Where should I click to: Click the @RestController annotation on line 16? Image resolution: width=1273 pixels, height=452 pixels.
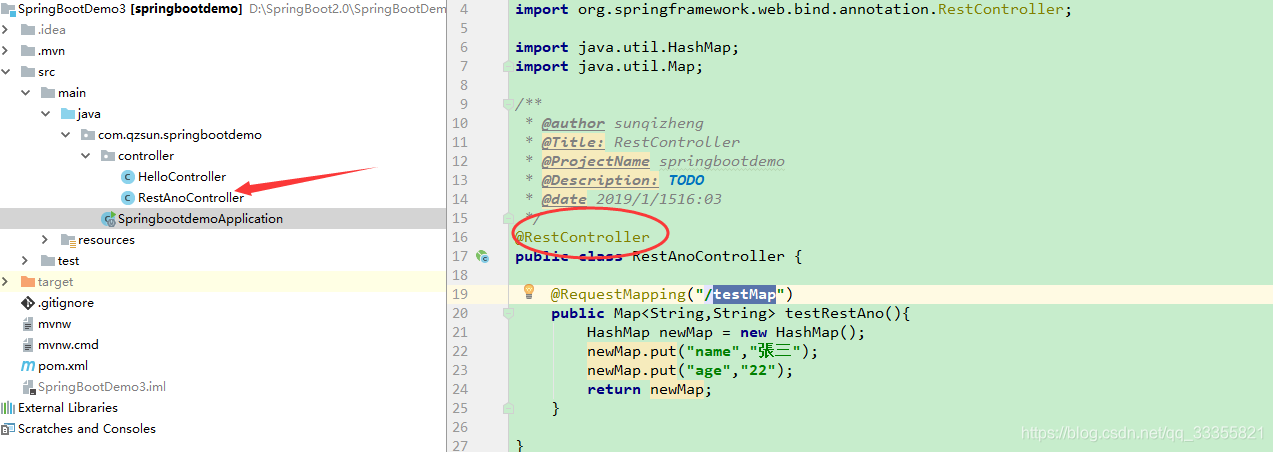click(582, 237)
